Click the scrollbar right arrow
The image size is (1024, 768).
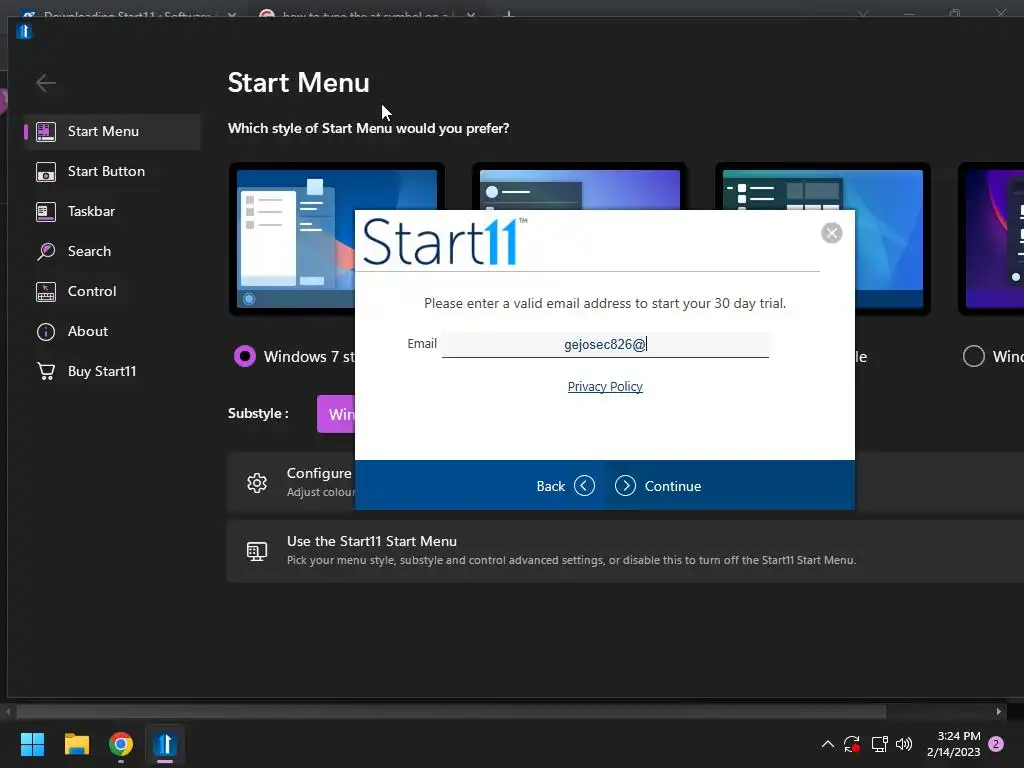(x=998, y=711)
